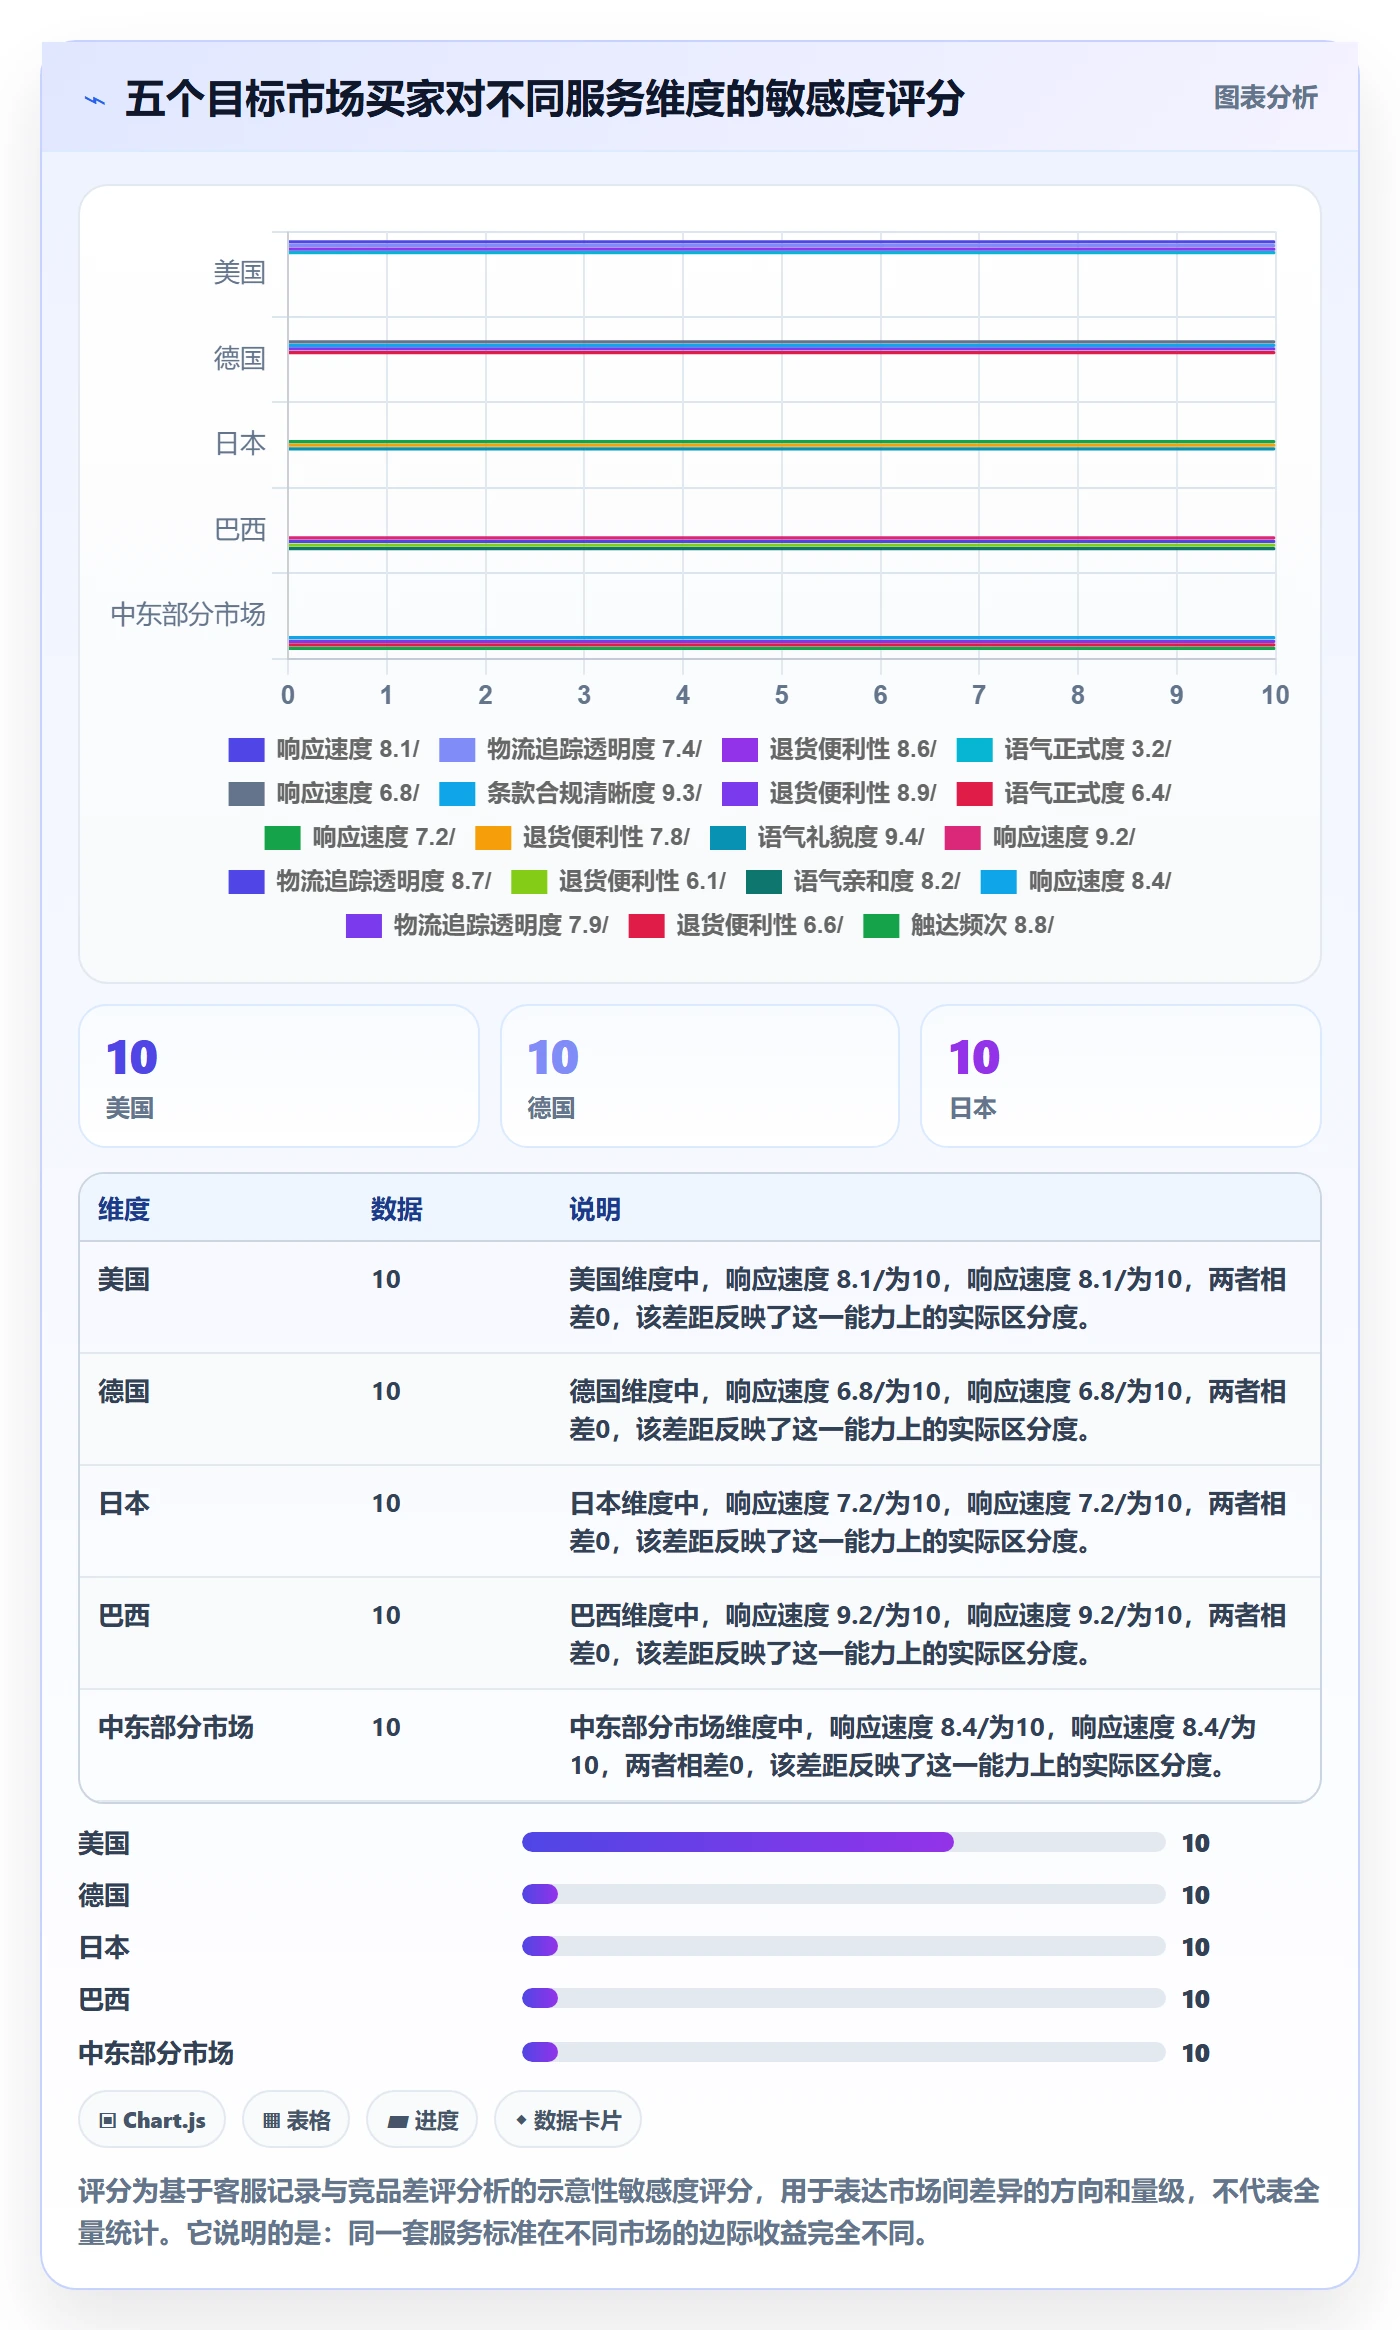
Task: Click the orange swatch for 退货便利性 7.8/
Action: point(493,838)
